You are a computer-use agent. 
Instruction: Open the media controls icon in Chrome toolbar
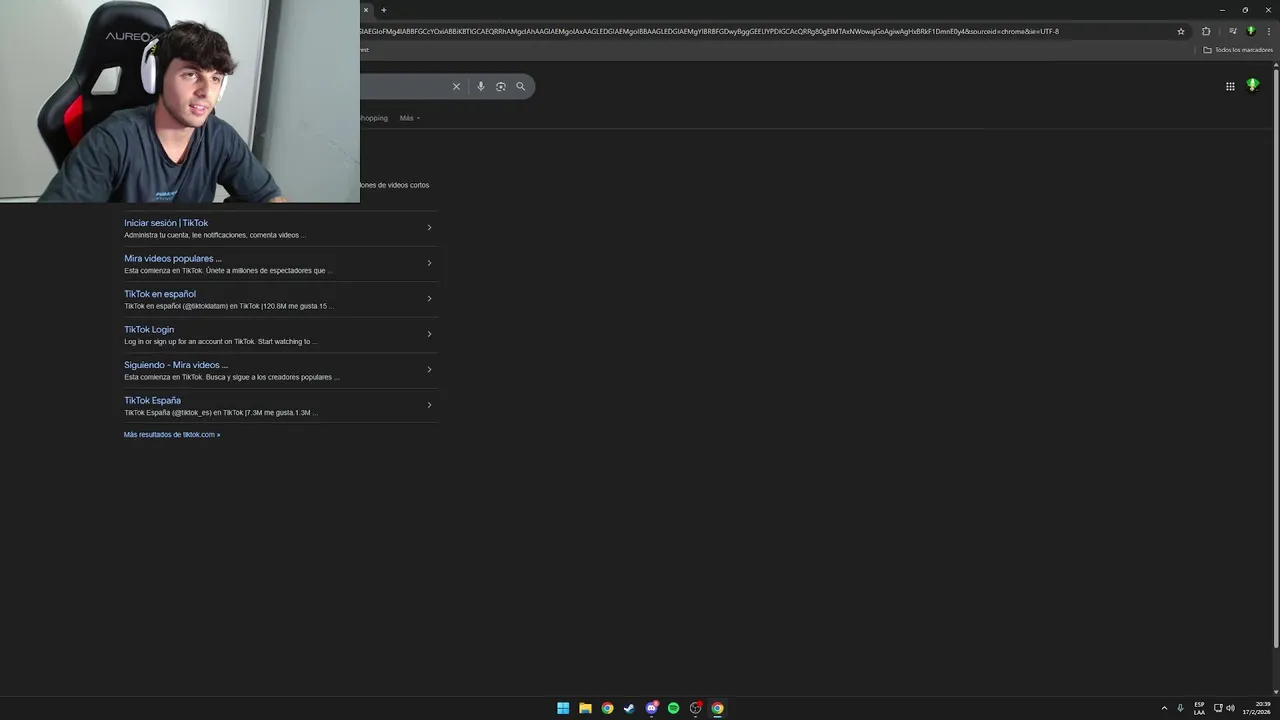[1233, 31]
